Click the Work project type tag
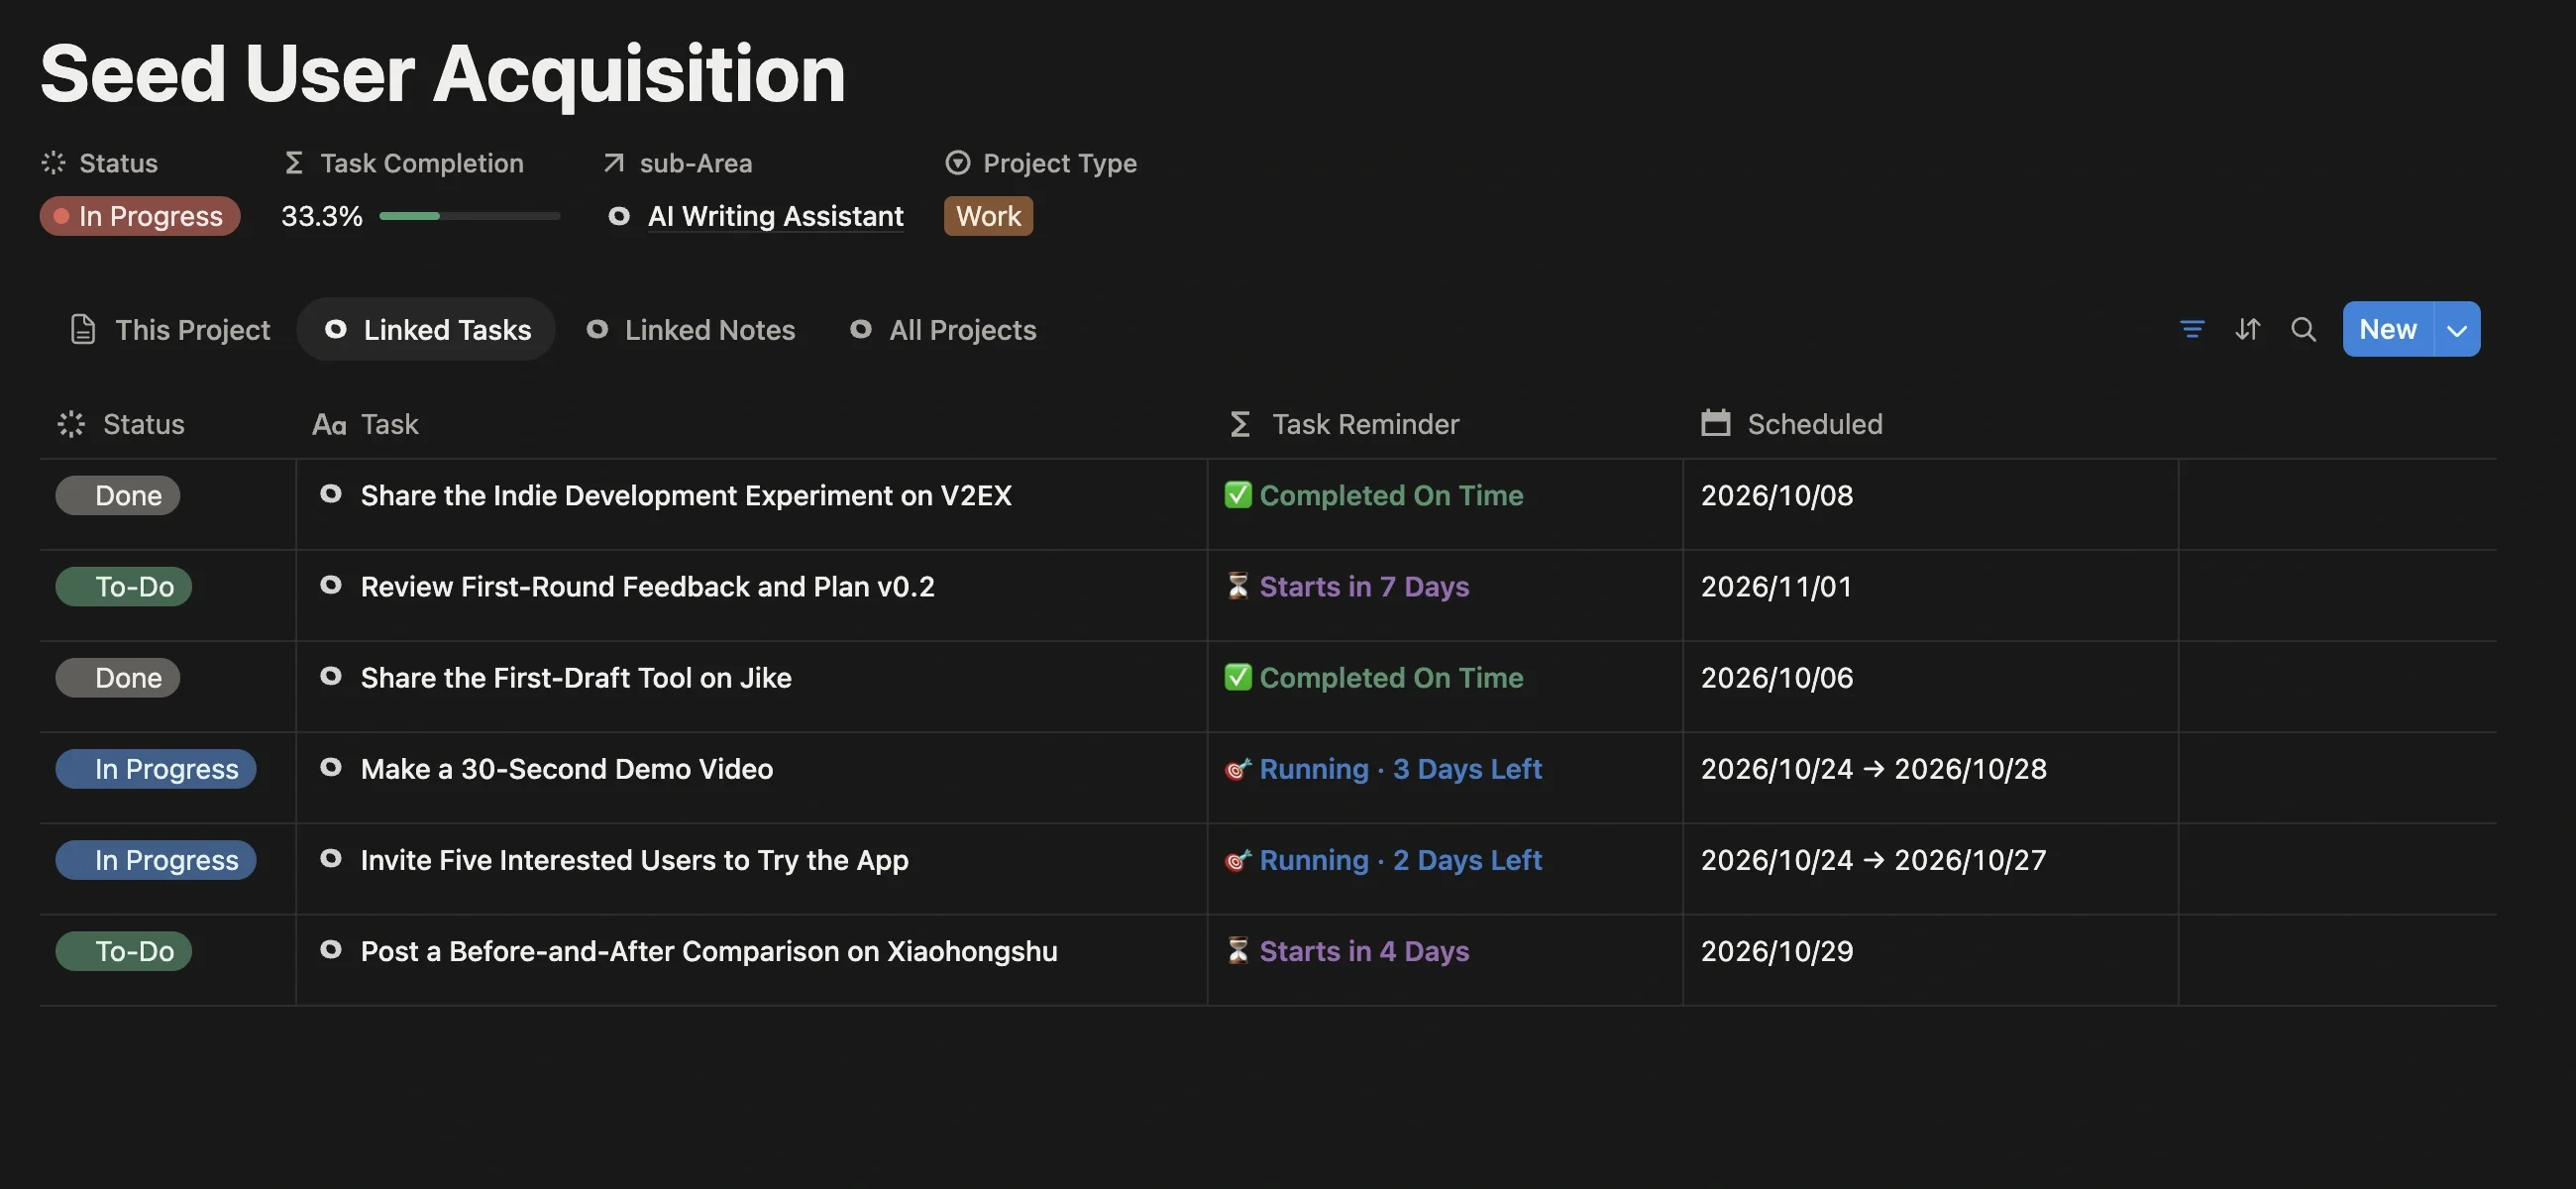 click(988, 216)
